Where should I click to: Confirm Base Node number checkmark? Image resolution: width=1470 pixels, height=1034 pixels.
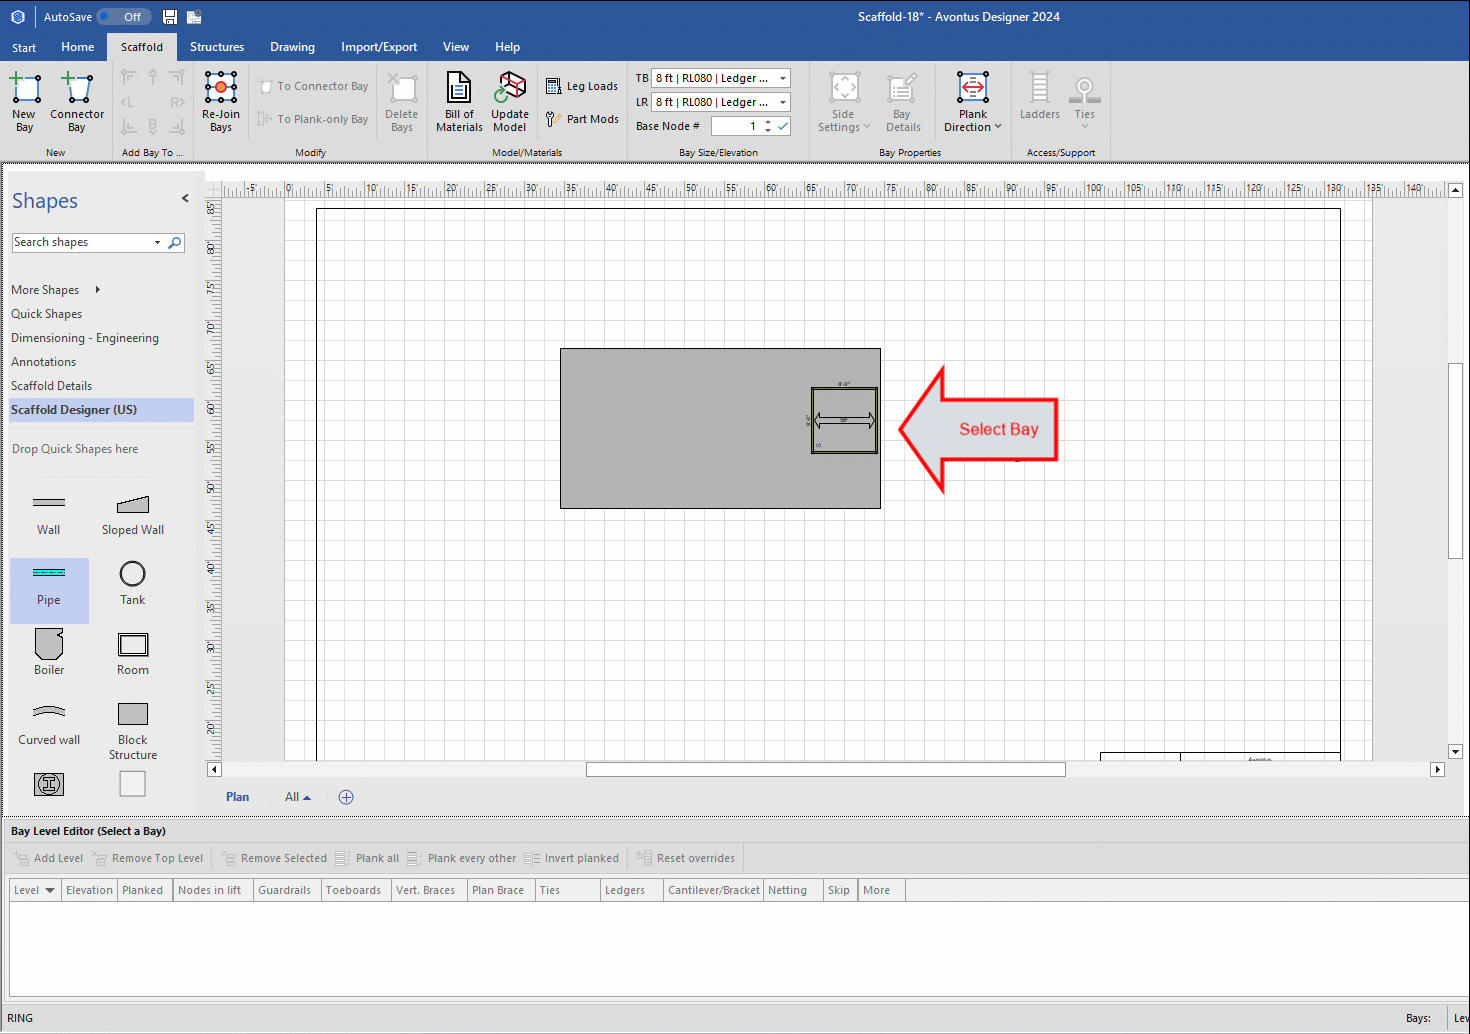pos(783,126)
